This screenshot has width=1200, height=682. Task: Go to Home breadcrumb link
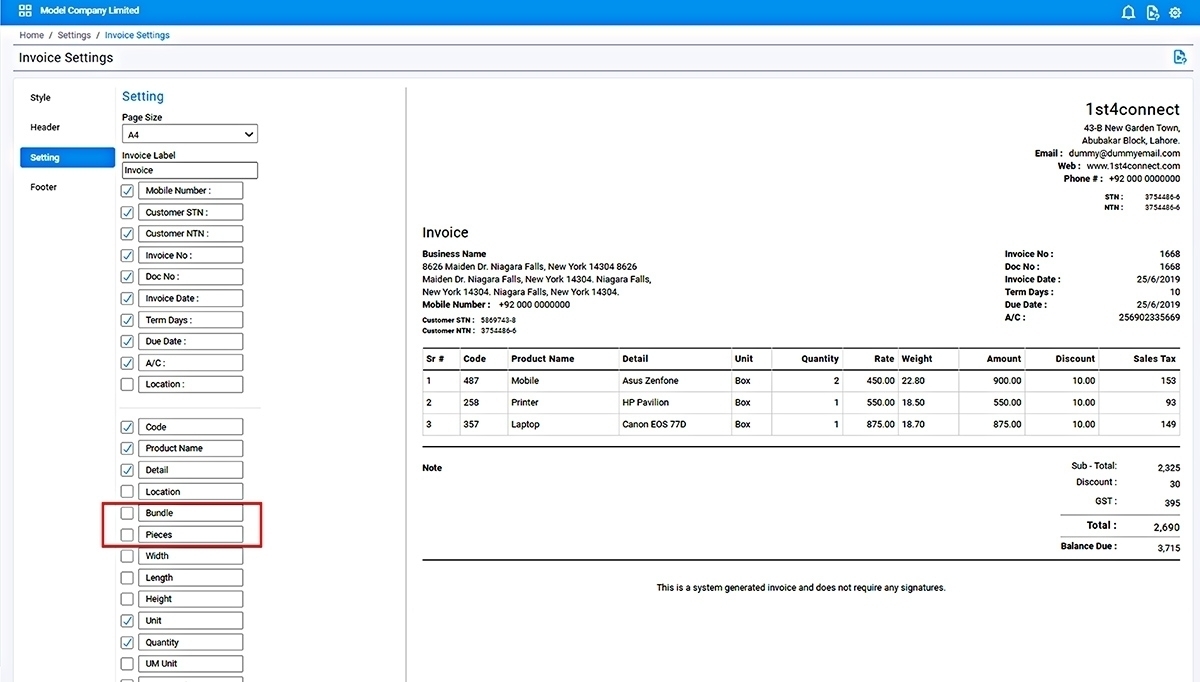click(32, 35)
